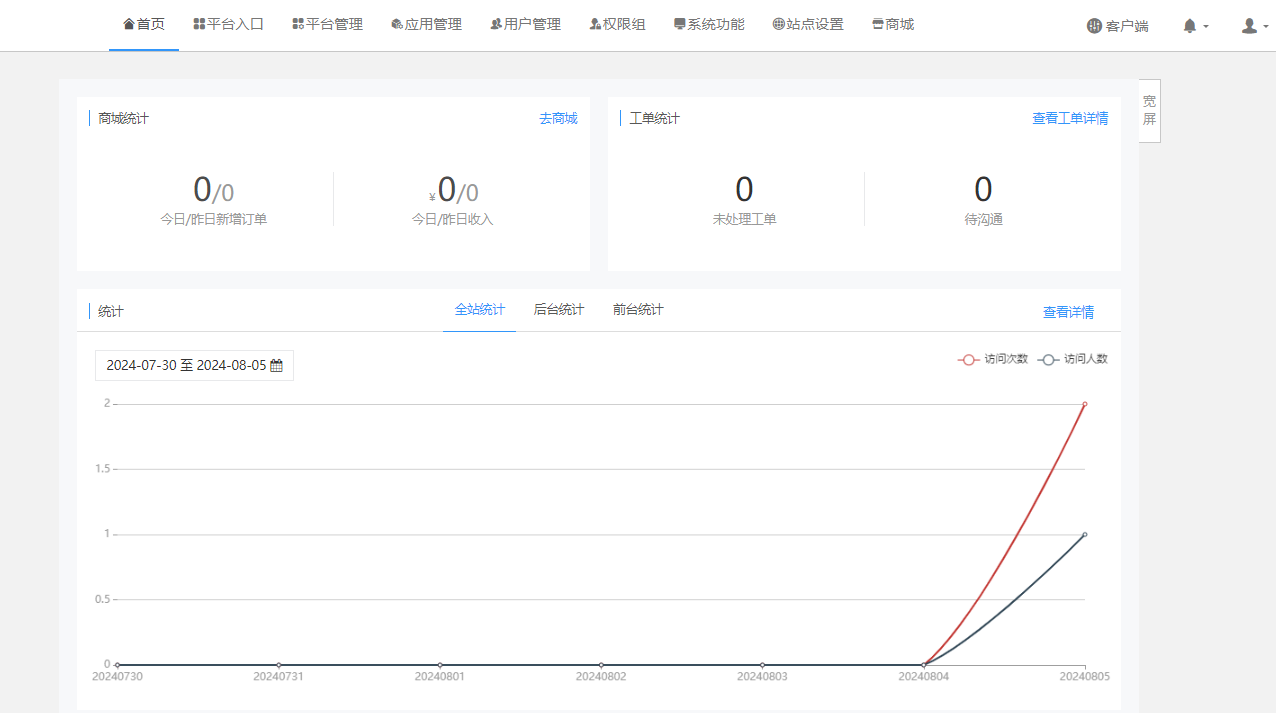Switch to the 后台统计 tab
Image resolution: width=1276 pixels, height=713 pixels.
coord(558,309)
